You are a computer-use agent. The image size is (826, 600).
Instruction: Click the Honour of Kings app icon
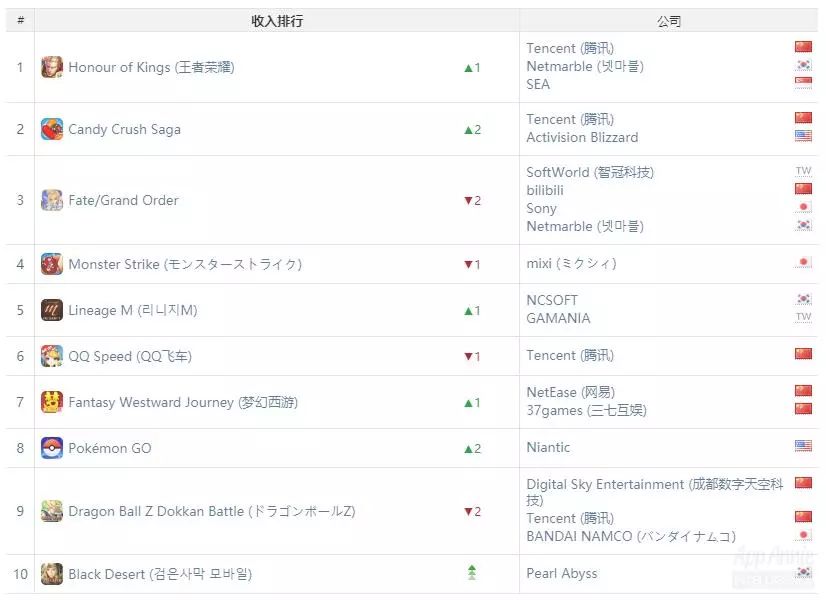(52, 67)
